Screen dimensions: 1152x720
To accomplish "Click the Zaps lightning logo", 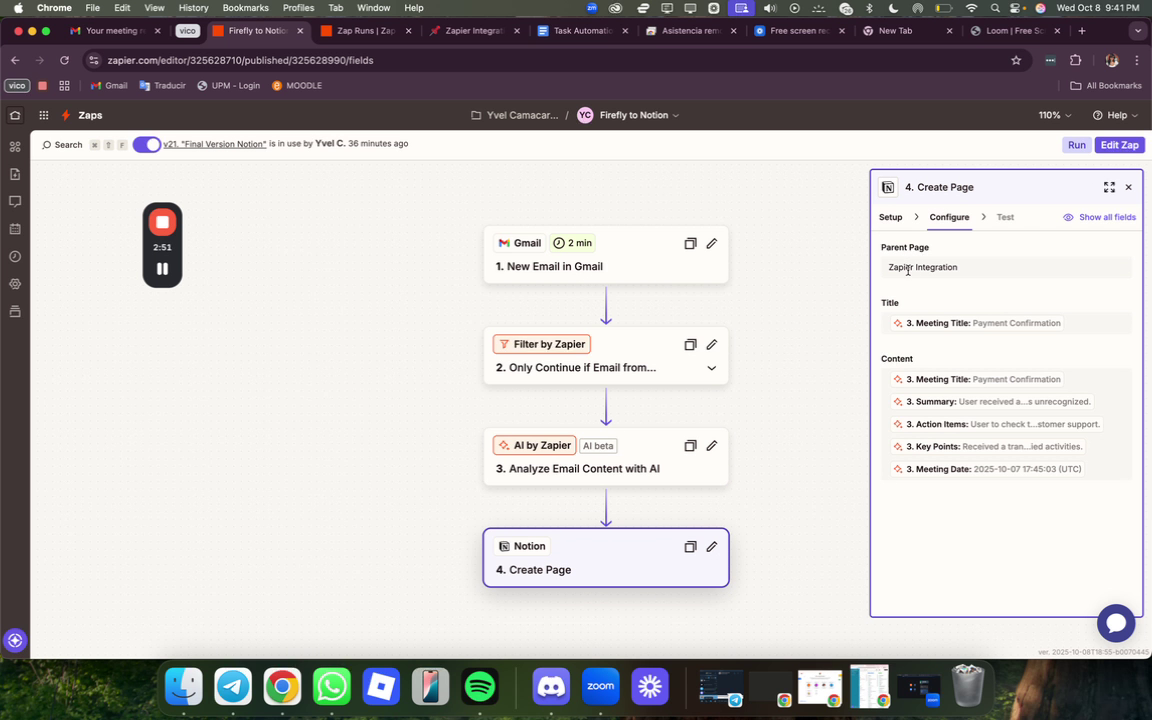I will click(x=66, y=115).
